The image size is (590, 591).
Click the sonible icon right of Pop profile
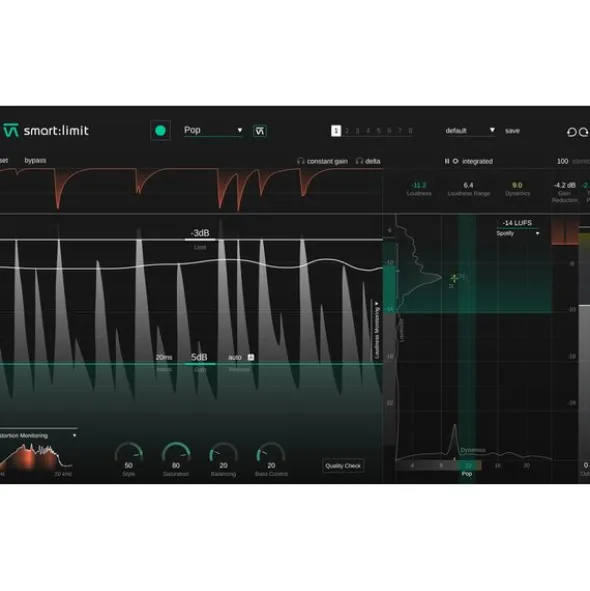coord(259,131)
